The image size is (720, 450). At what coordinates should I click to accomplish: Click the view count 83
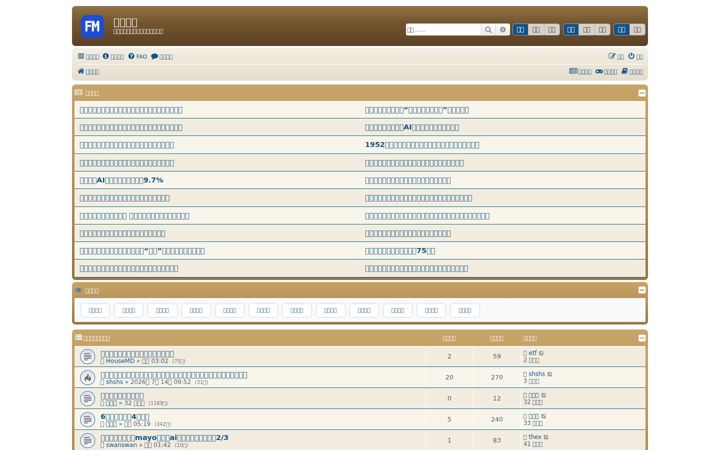(497, 440)
